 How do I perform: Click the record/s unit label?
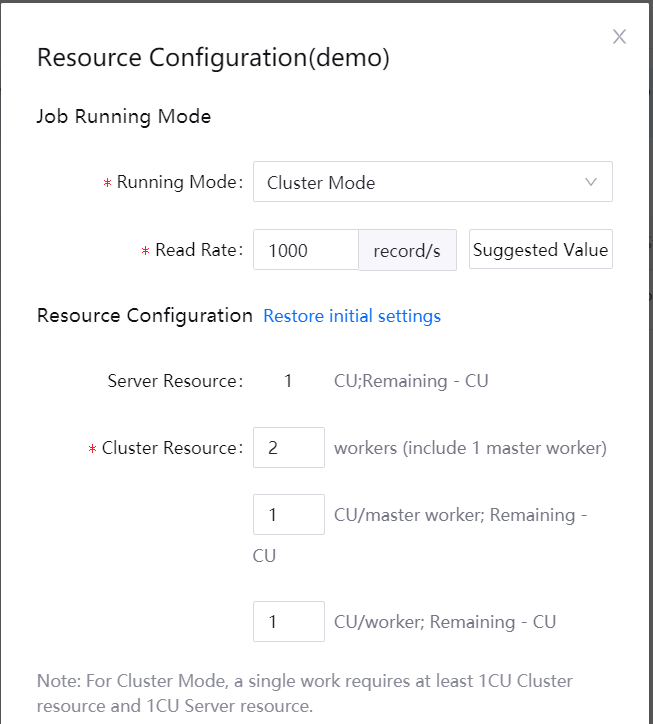(x=407, y=251)
